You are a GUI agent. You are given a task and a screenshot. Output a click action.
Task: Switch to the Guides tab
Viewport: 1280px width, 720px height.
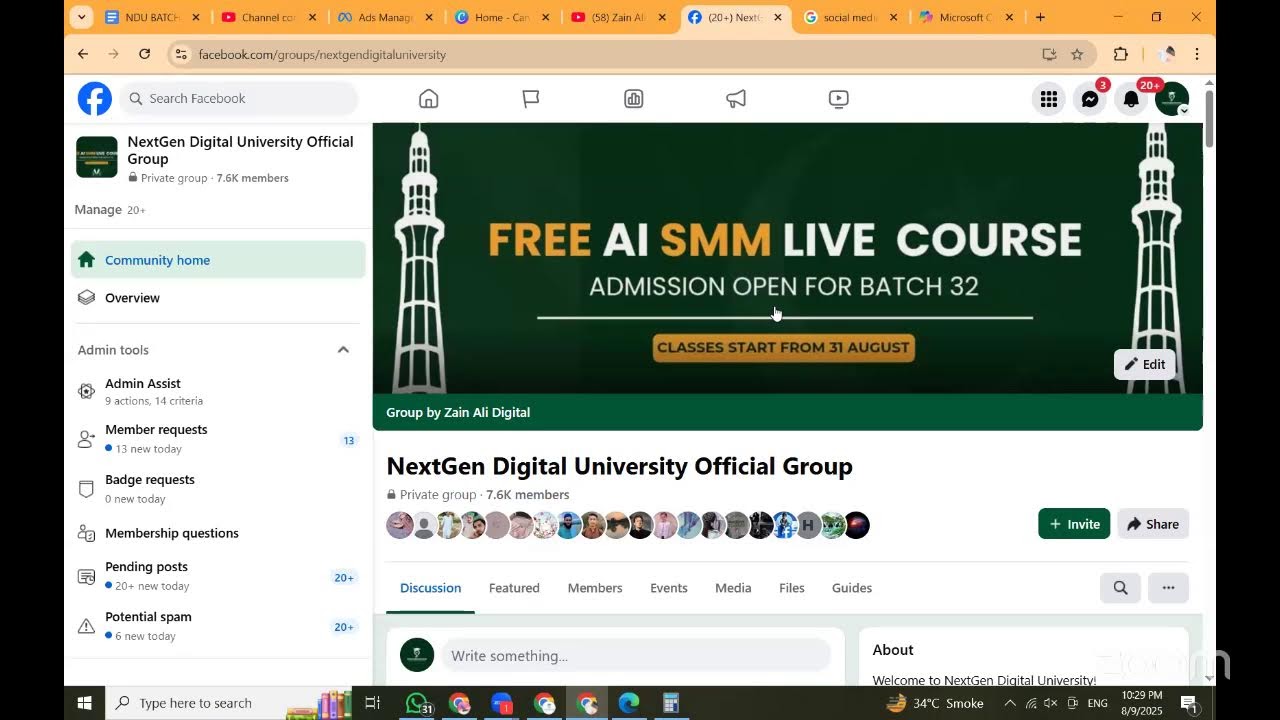852,588
